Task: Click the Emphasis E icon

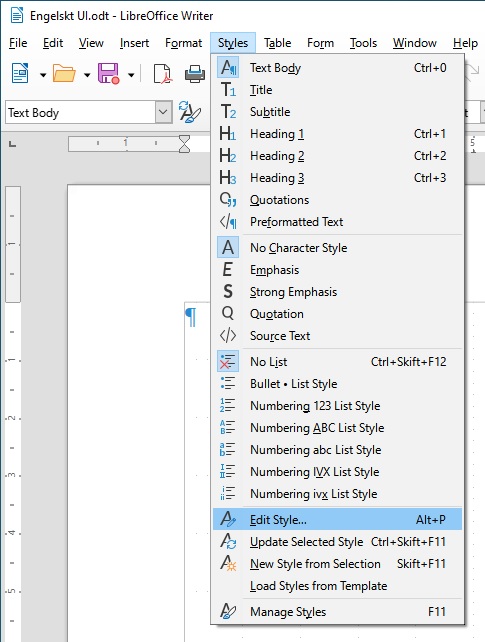Action: (x=228, y=270)
